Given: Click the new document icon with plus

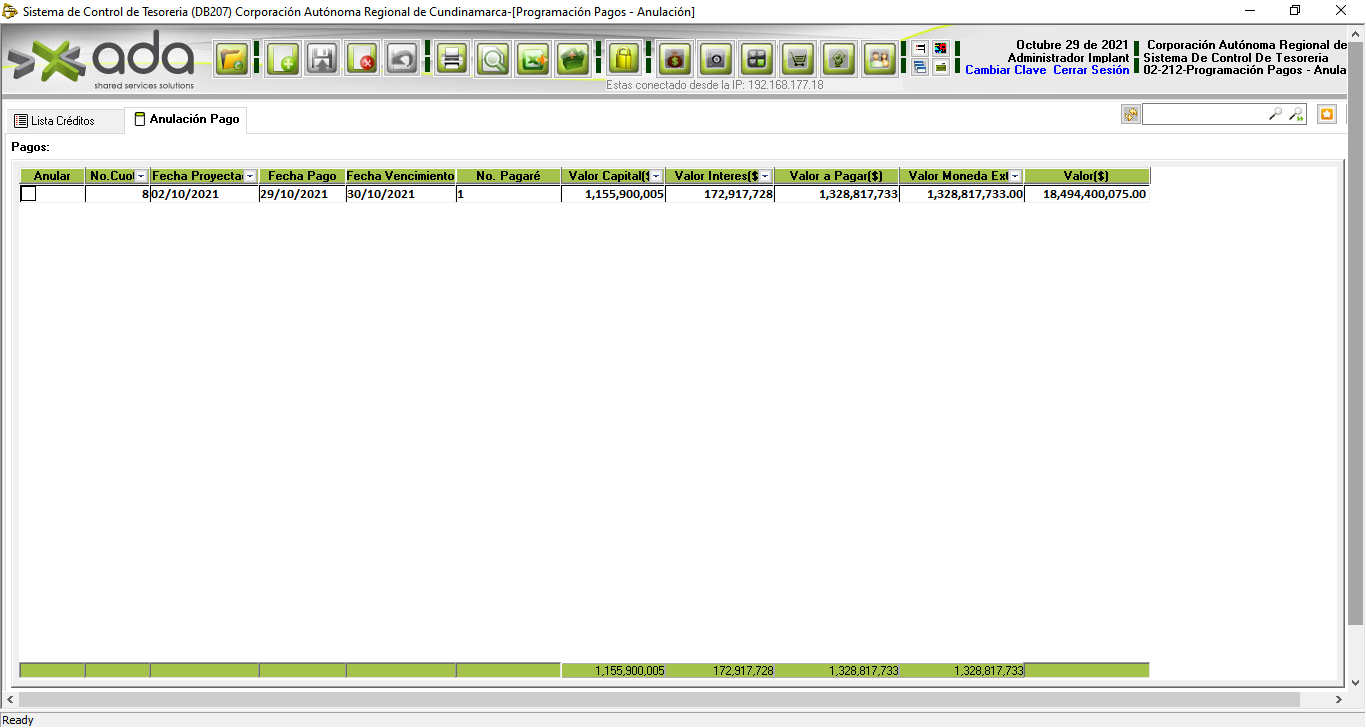Looking at the screenshot, I should 283,60.
